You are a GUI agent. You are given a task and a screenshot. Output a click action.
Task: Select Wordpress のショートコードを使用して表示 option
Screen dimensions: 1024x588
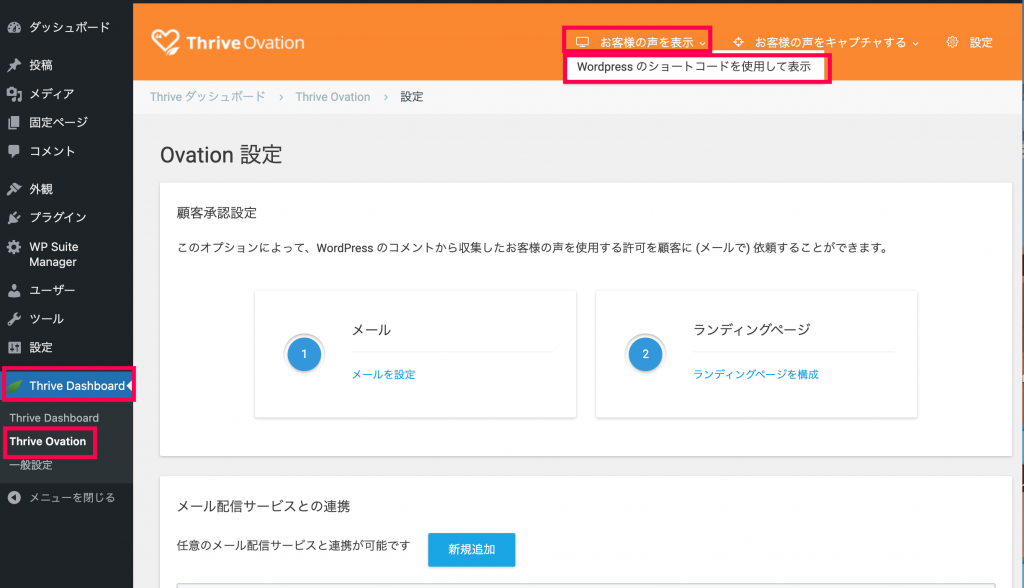coord(694,67)
